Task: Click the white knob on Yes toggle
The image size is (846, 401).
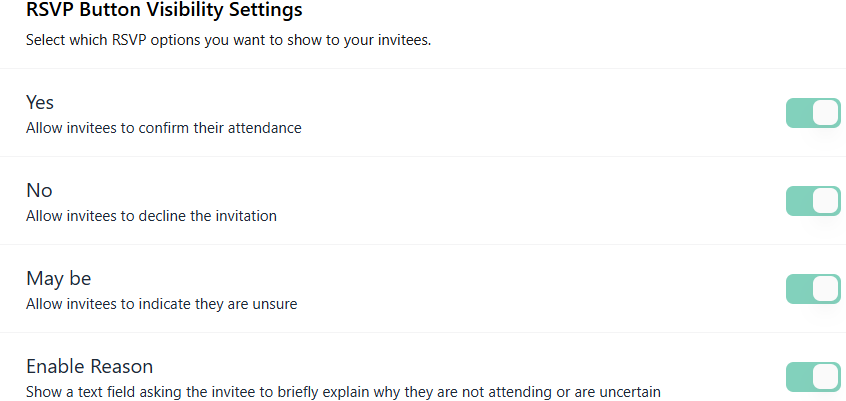Action: (825, 113)
